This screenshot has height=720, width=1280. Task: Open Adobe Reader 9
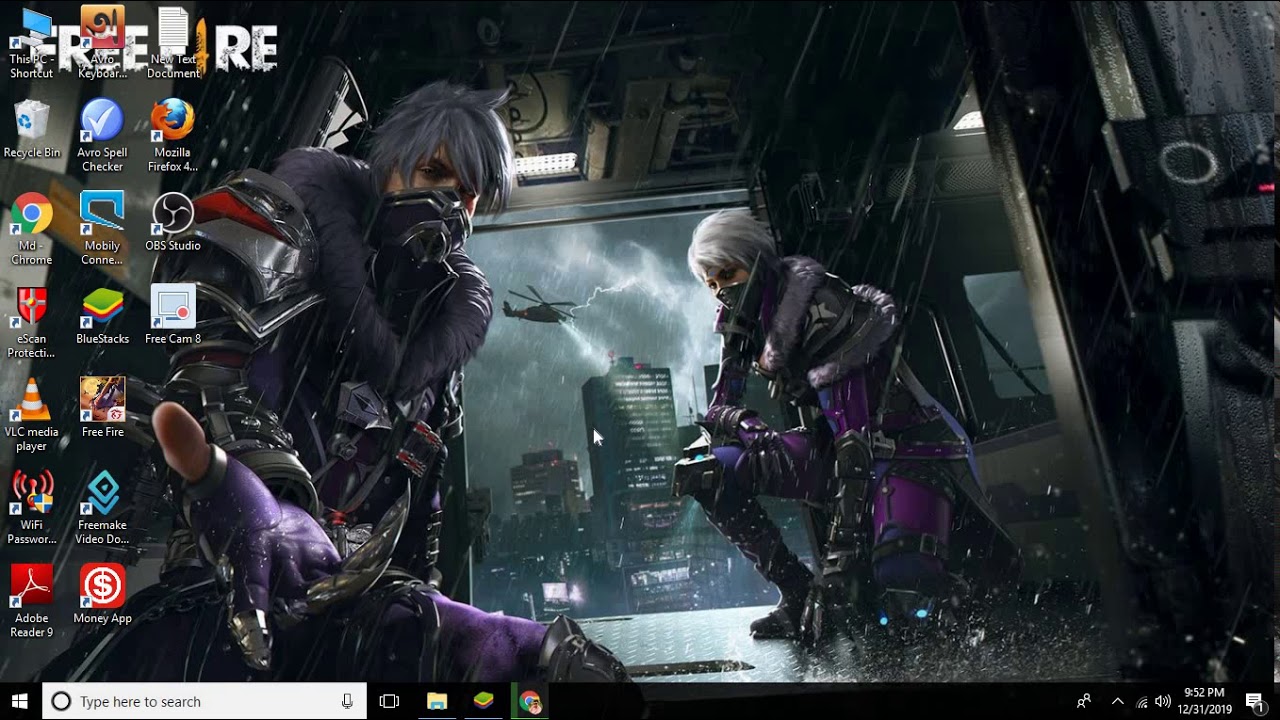point(32,601)
